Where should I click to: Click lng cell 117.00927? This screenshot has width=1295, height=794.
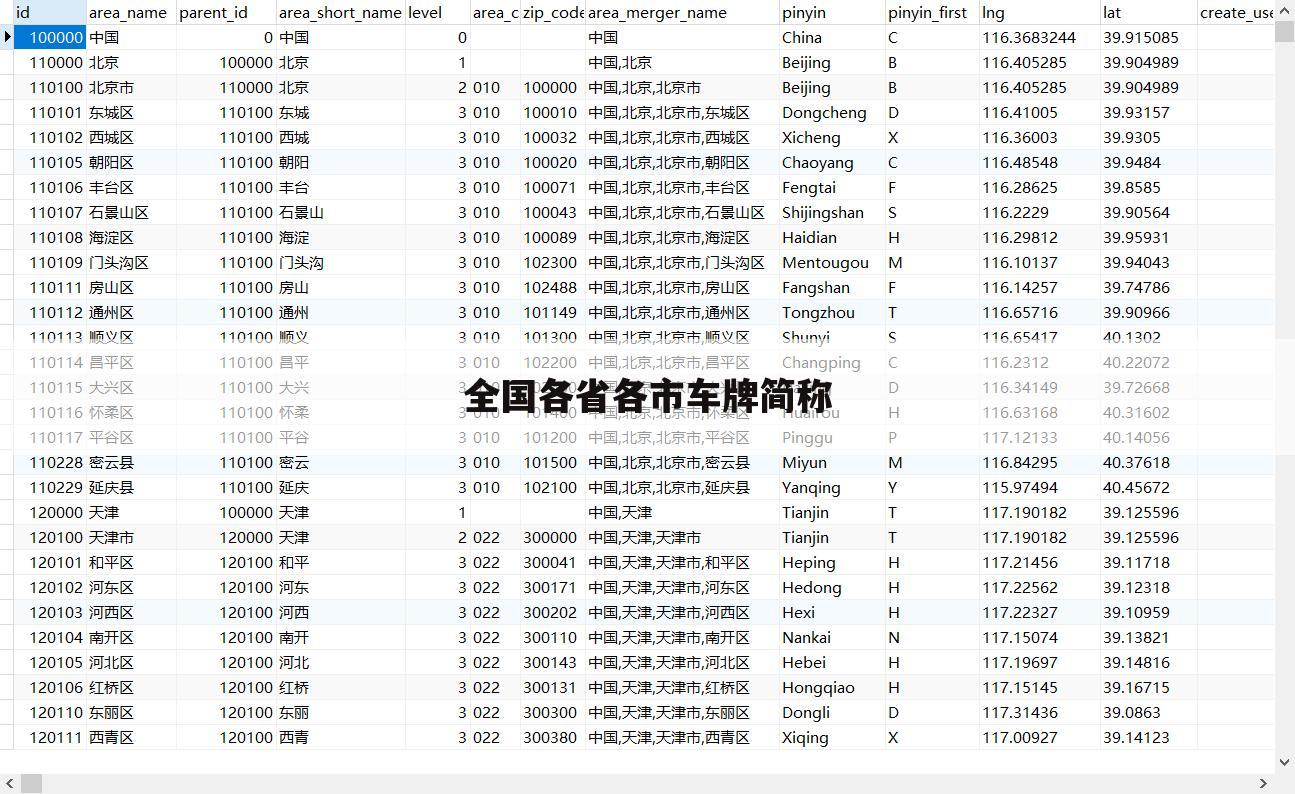click(x=1039, y=737)
